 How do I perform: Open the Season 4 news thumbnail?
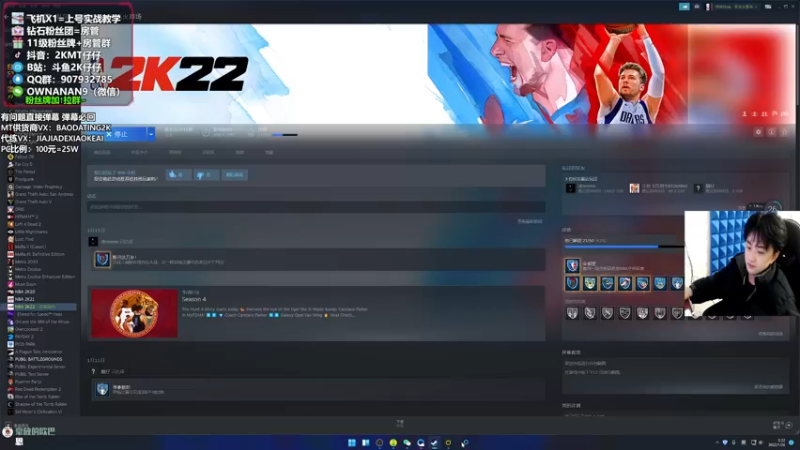tap(135, 313)
